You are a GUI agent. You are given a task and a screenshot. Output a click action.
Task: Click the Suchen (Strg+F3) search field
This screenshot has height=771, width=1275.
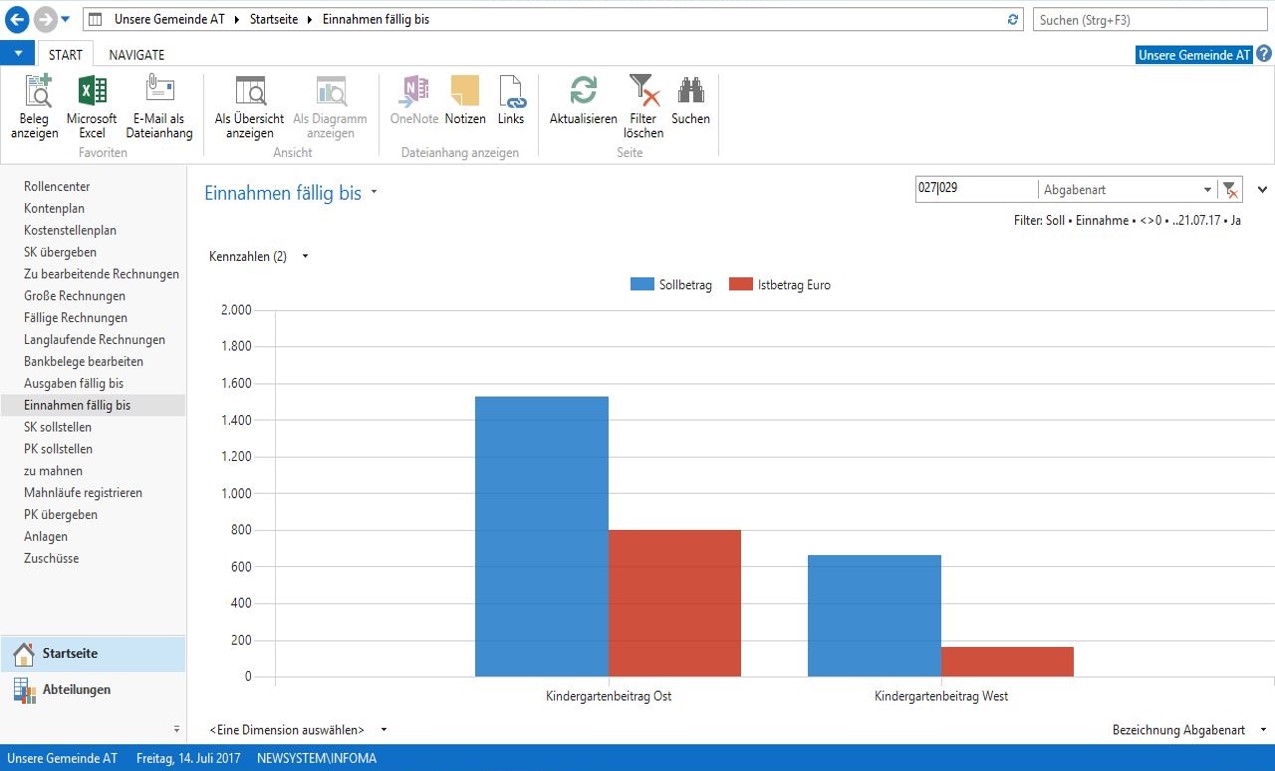click(x=1150, y=20)
